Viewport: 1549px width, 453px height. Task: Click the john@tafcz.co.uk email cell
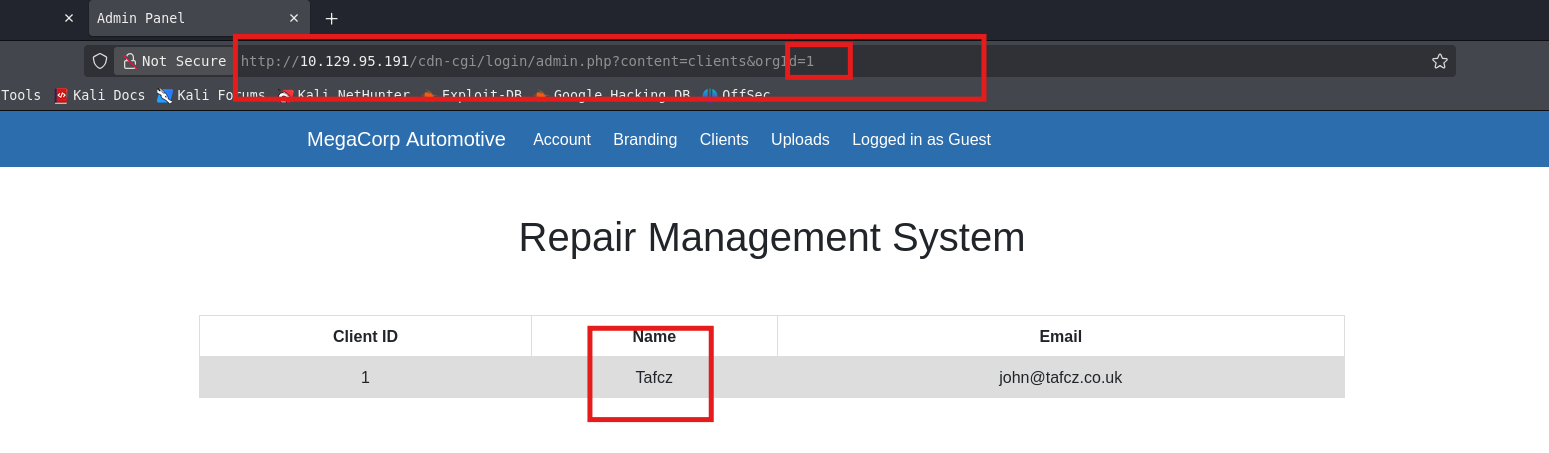tap(1061, 377)
